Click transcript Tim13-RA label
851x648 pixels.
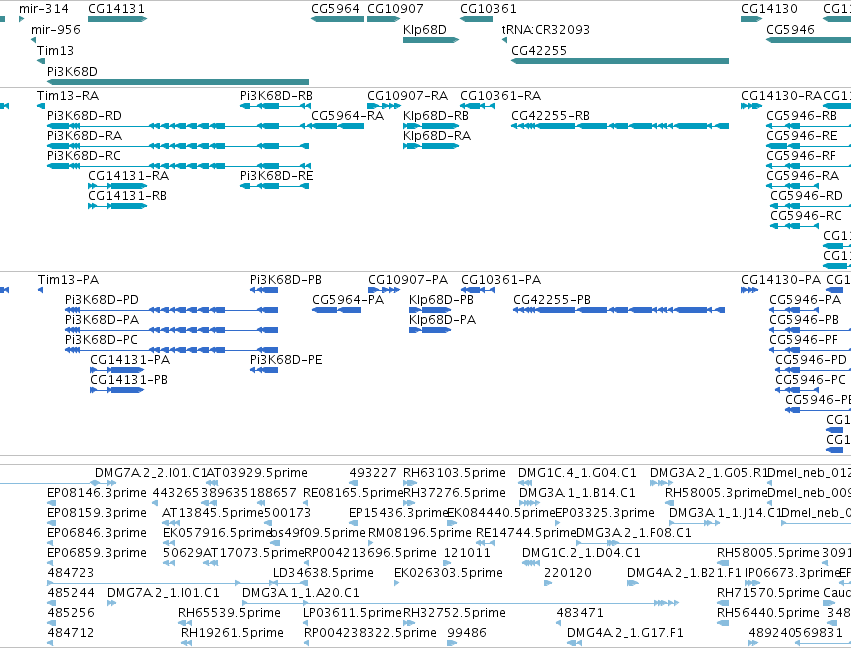point(68,96)
